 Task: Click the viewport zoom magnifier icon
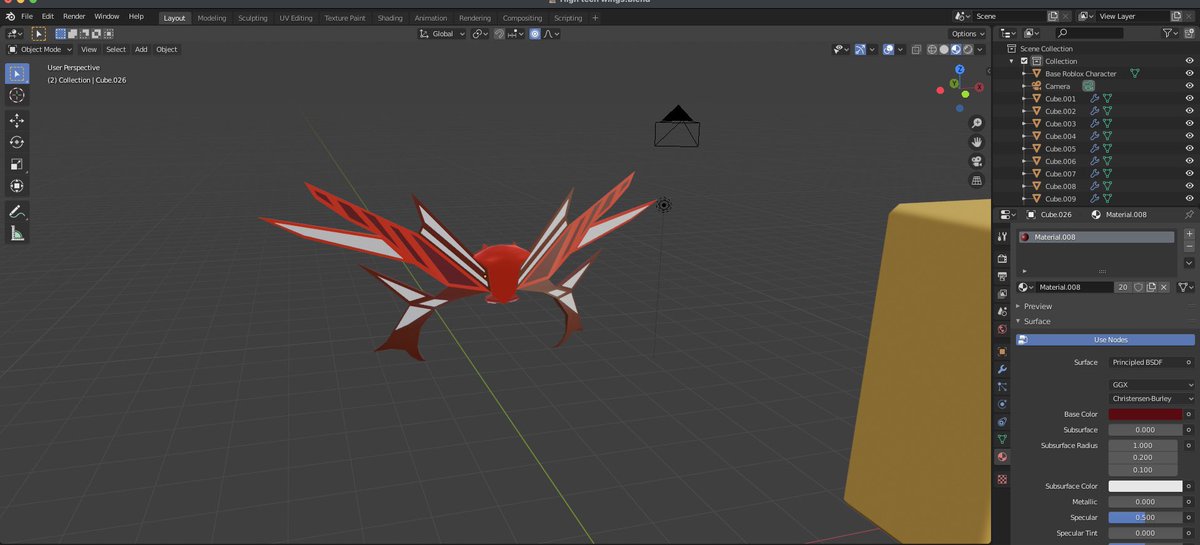click(977, 123)
